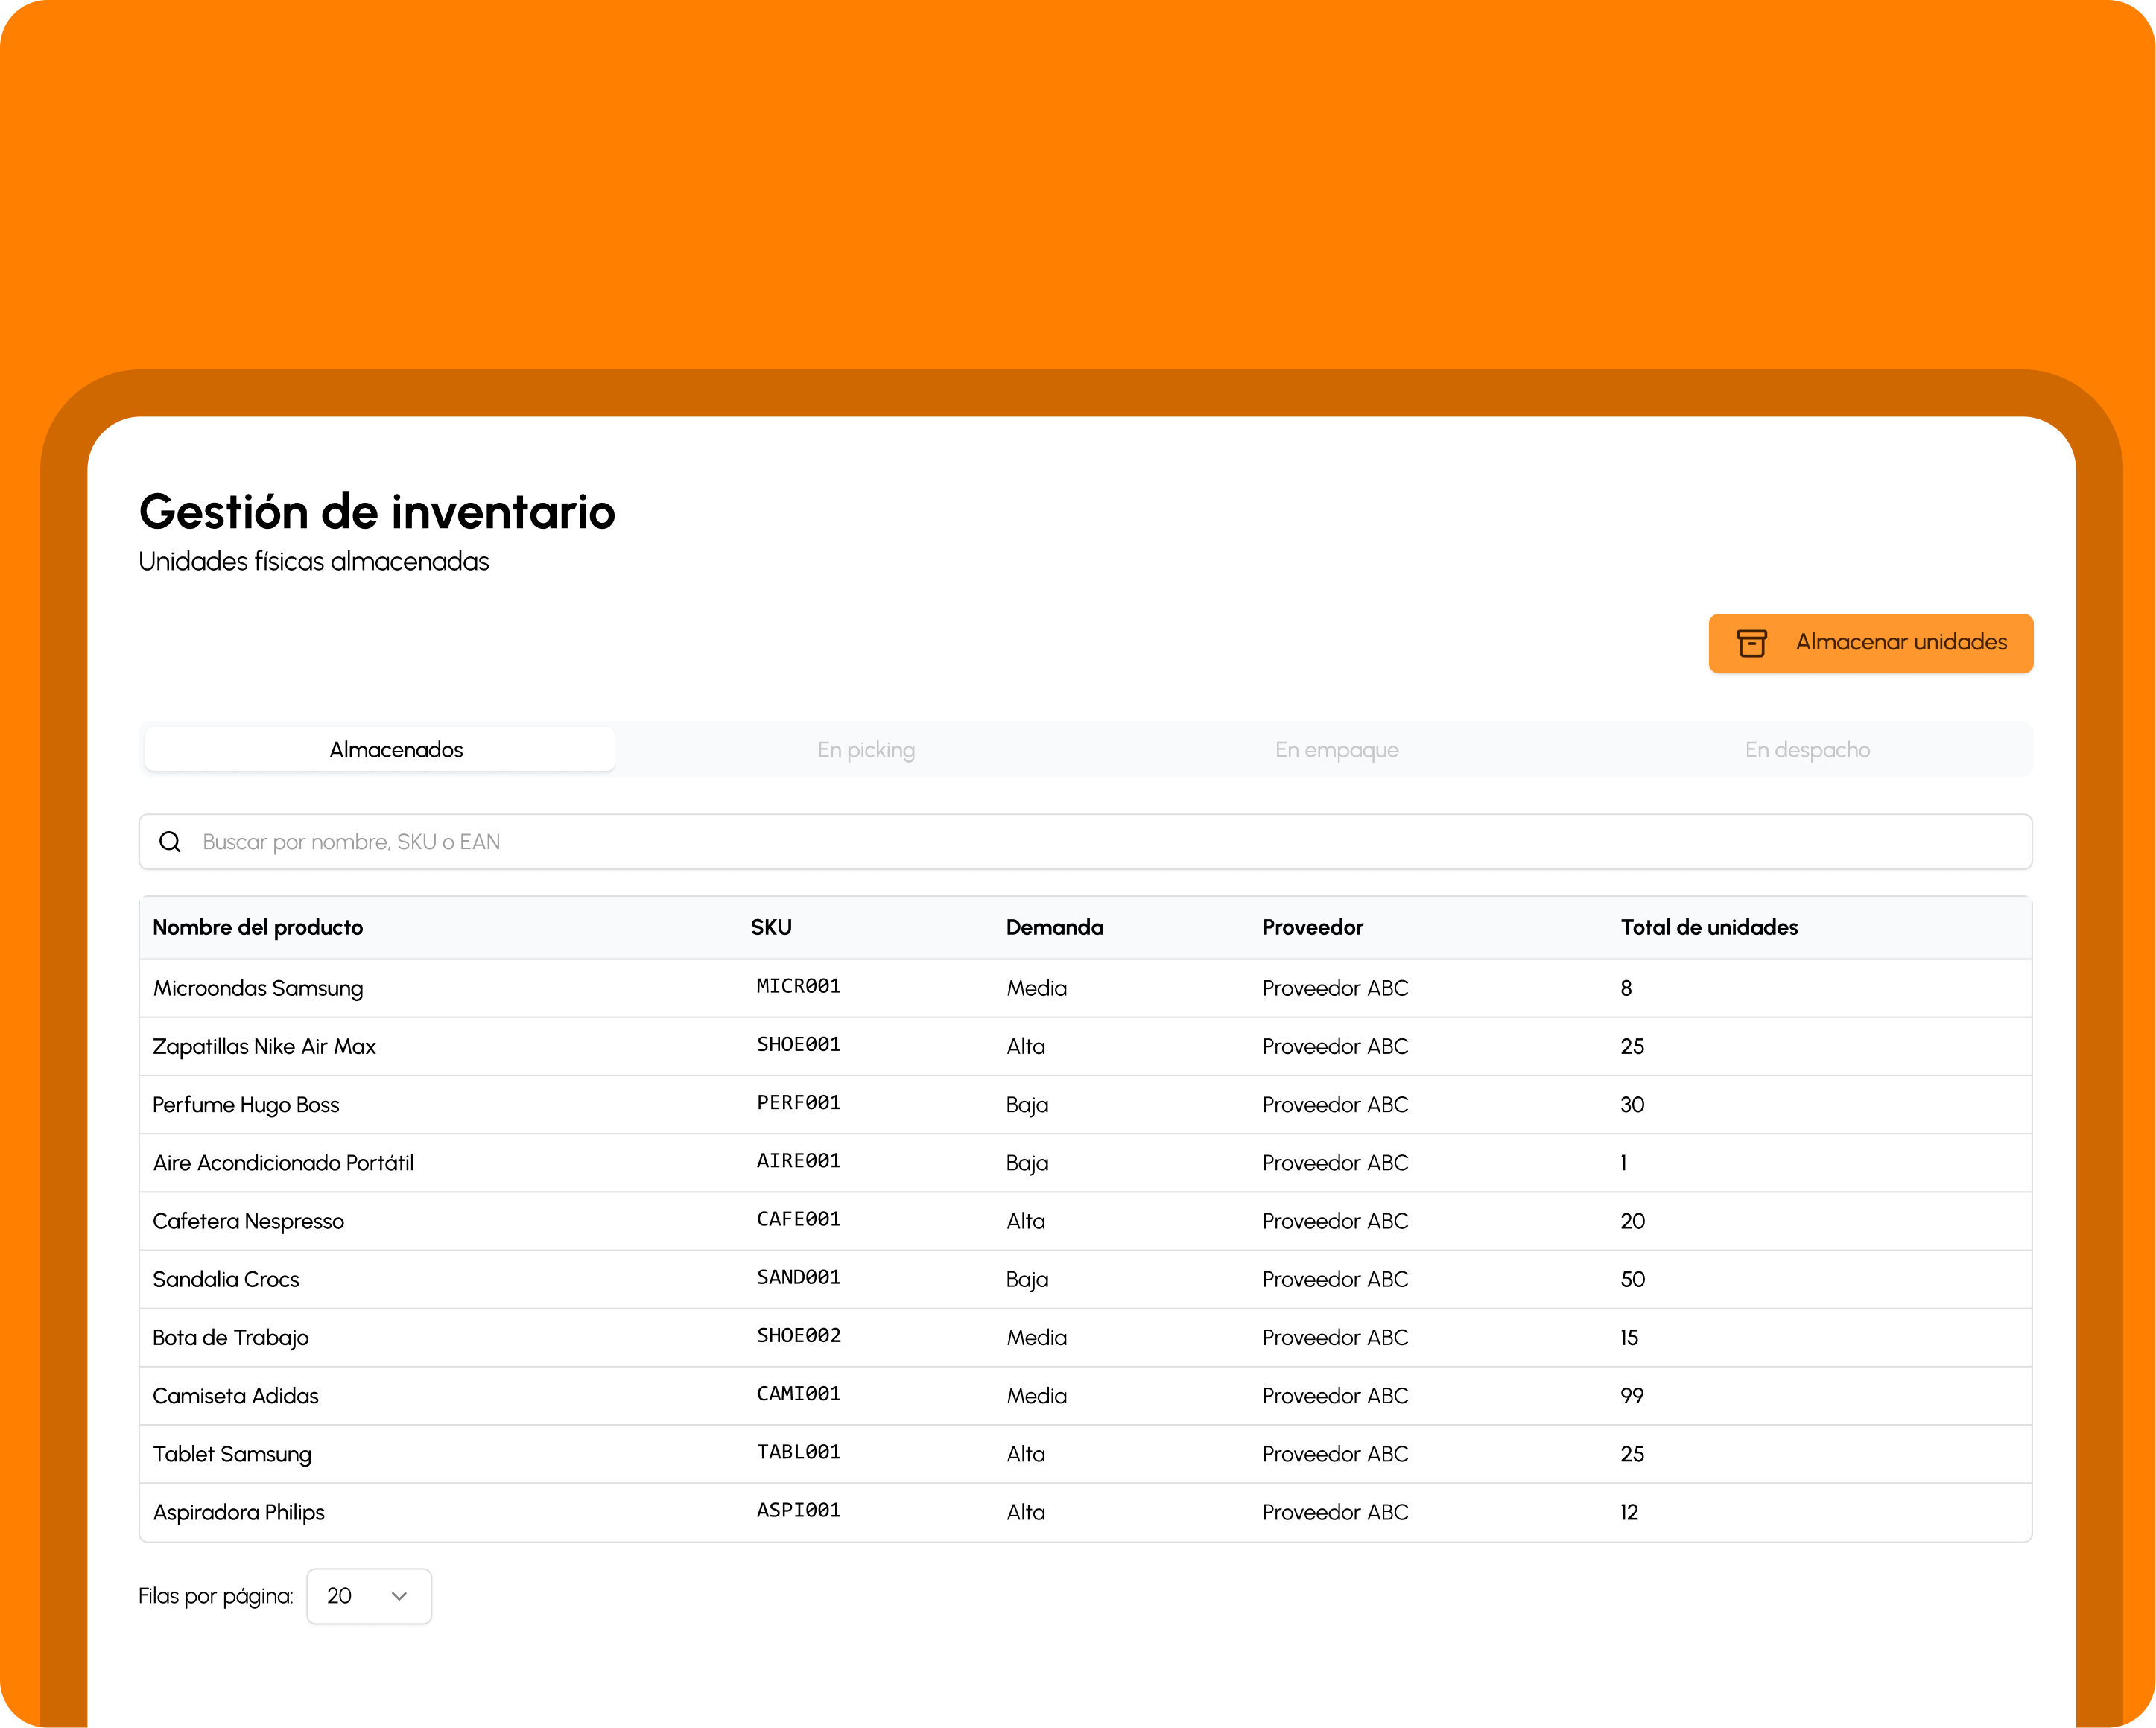Select the Aspiradora Philips row
2156x1728 pixels.
(239, 1512)
